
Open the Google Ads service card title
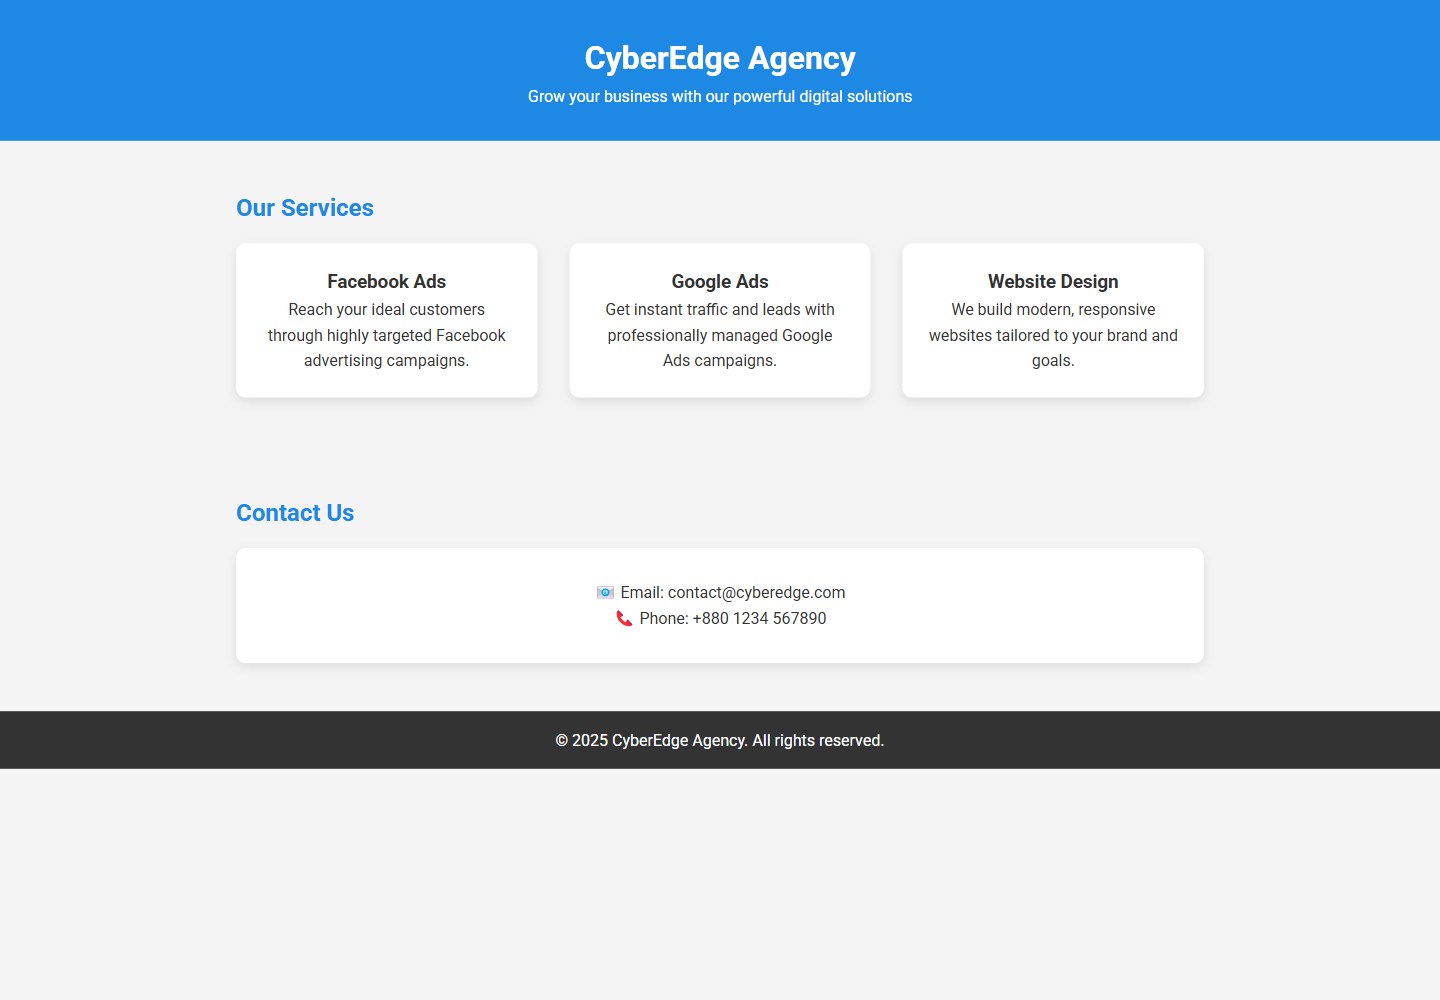pyautogui.click(x=720, y=282)
